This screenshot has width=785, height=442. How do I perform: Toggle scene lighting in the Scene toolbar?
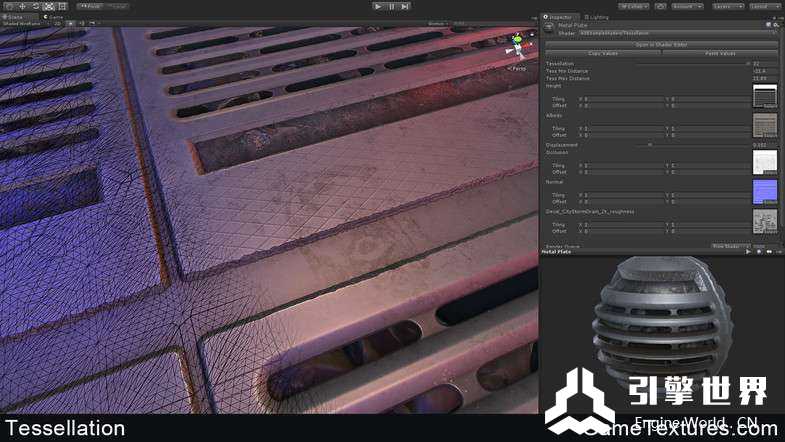click(x=70, y=24)
